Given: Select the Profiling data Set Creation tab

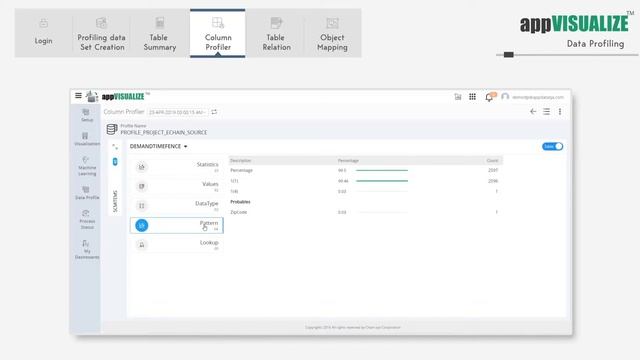Looking at the screenshot, I should [x=102, y=33].
